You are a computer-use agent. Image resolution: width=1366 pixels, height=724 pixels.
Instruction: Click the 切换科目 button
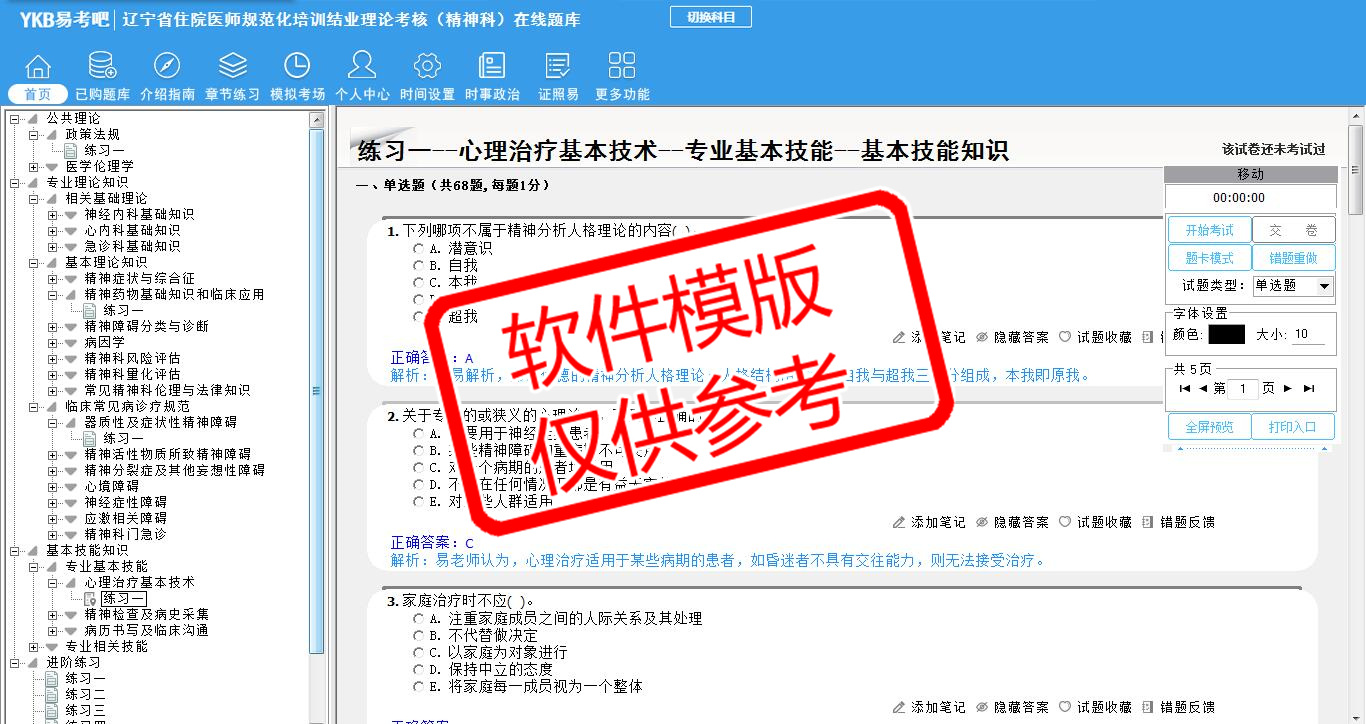click(x=710, y=17)
